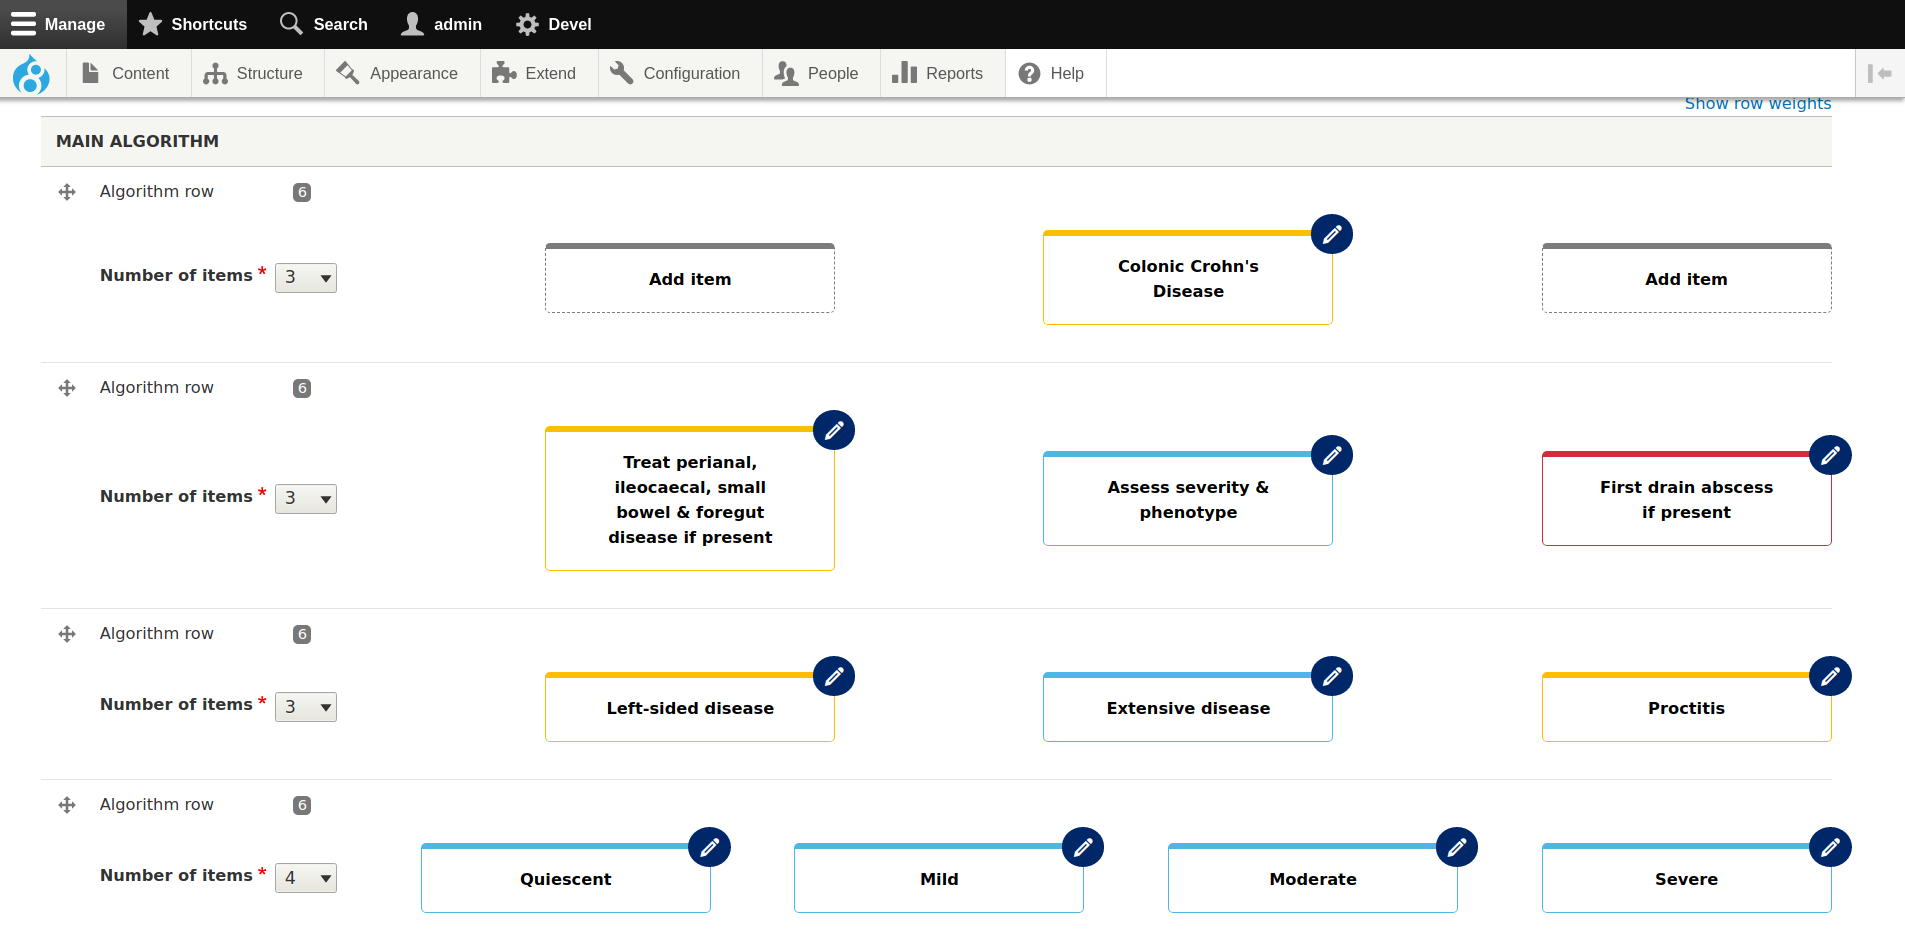1905x936 pixels.
Task: Edit the Colonic Crohn's Disease item pencil icon
Action: [1332, 234]
